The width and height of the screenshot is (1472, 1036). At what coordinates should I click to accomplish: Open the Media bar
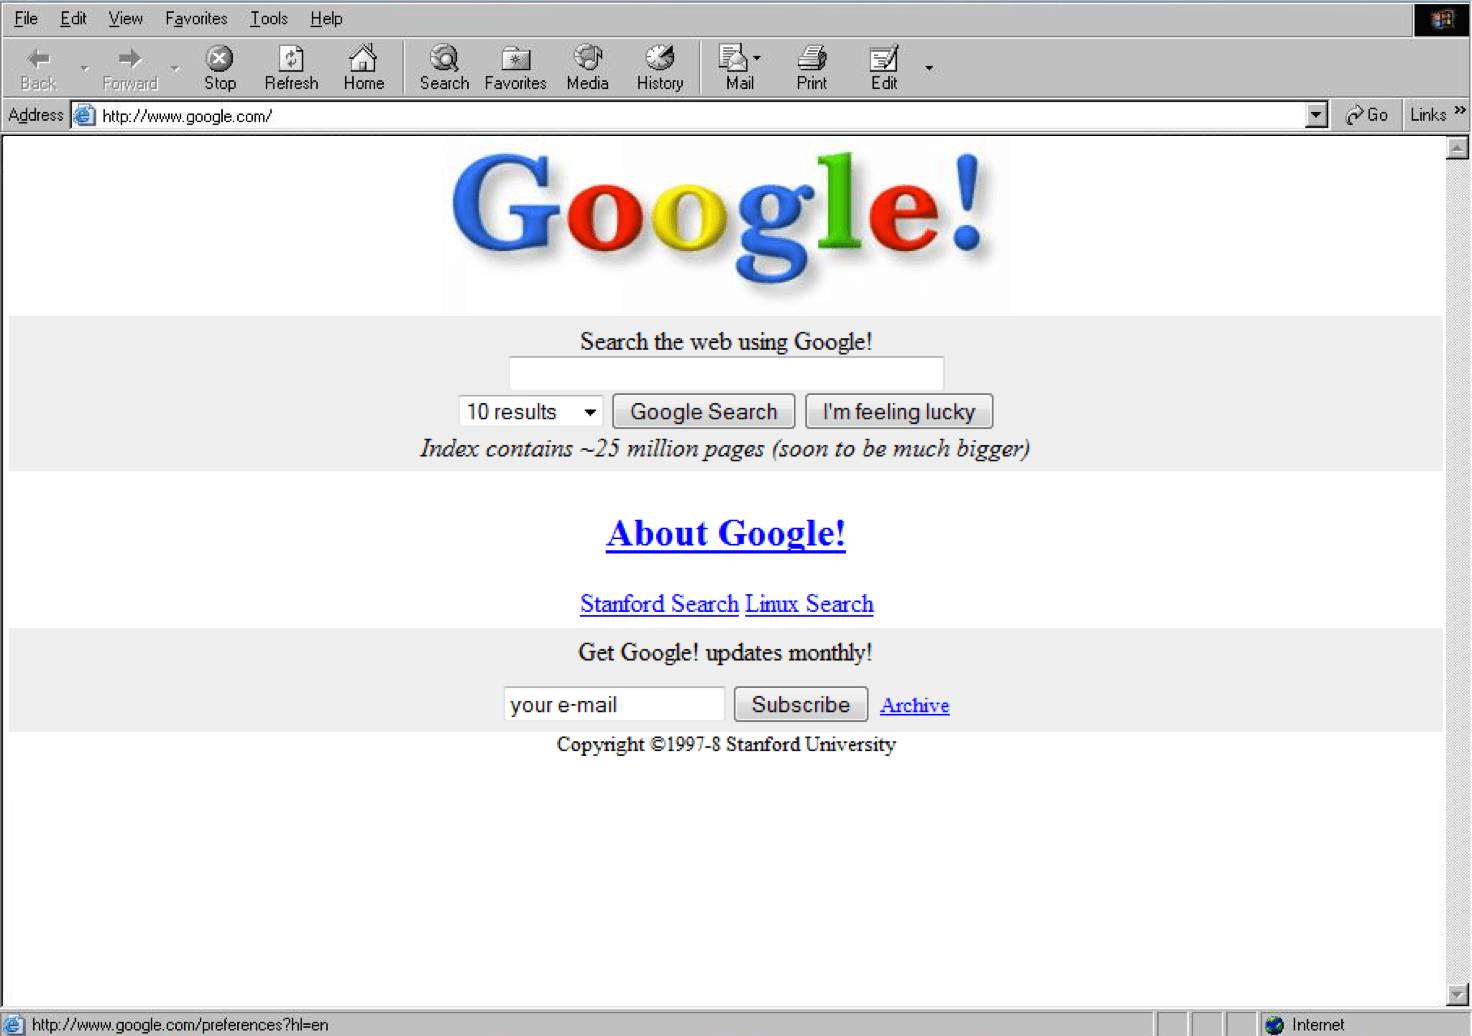tap(587, 68)
